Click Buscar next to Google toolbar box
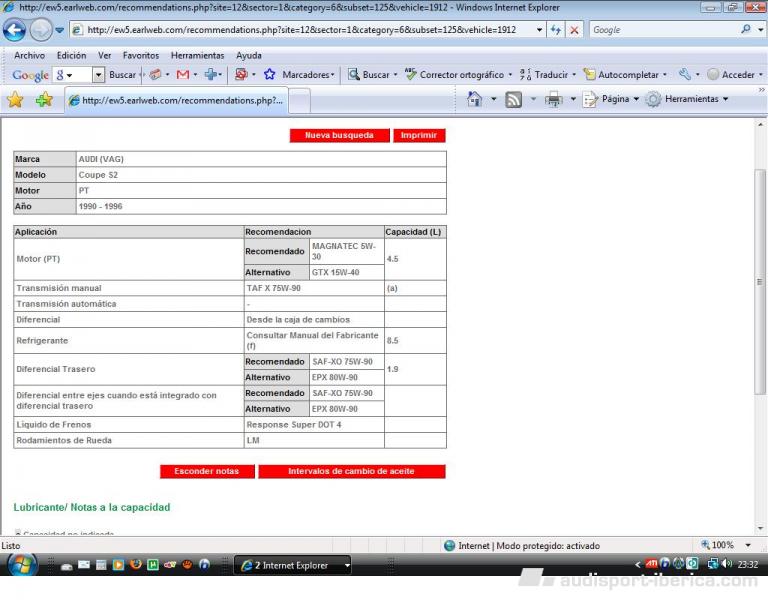This screenshot has height=600, width=768. pos(122,75)
